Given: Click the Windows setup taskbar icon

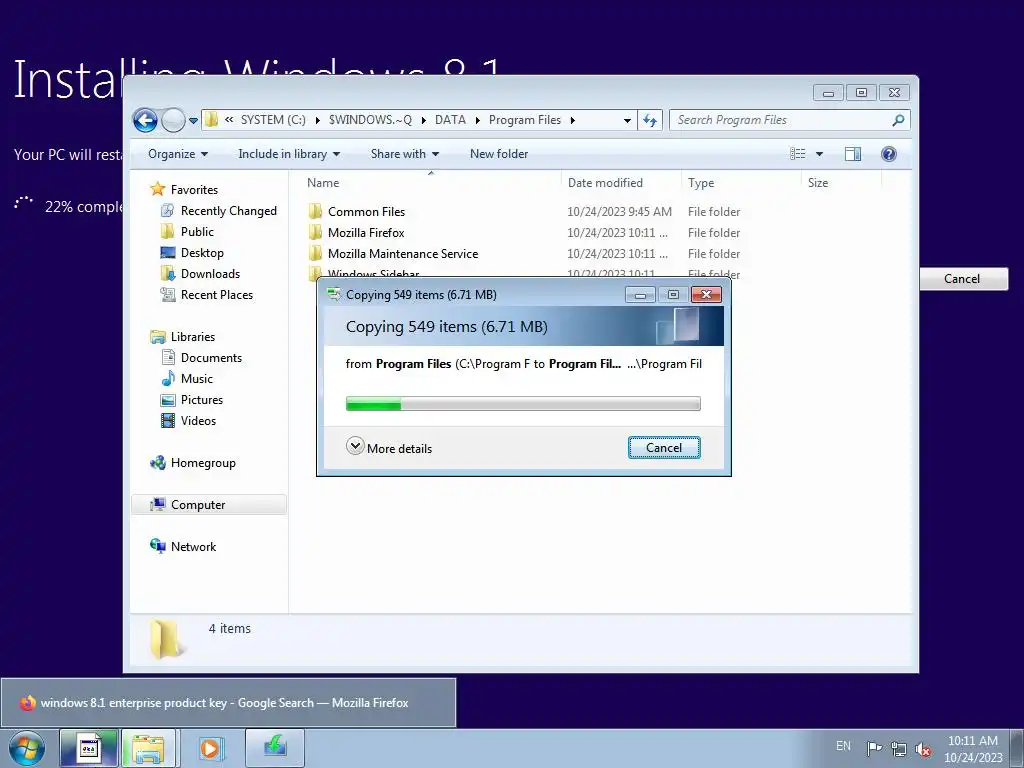Looking at the screenshot, I should coord(88,748).
